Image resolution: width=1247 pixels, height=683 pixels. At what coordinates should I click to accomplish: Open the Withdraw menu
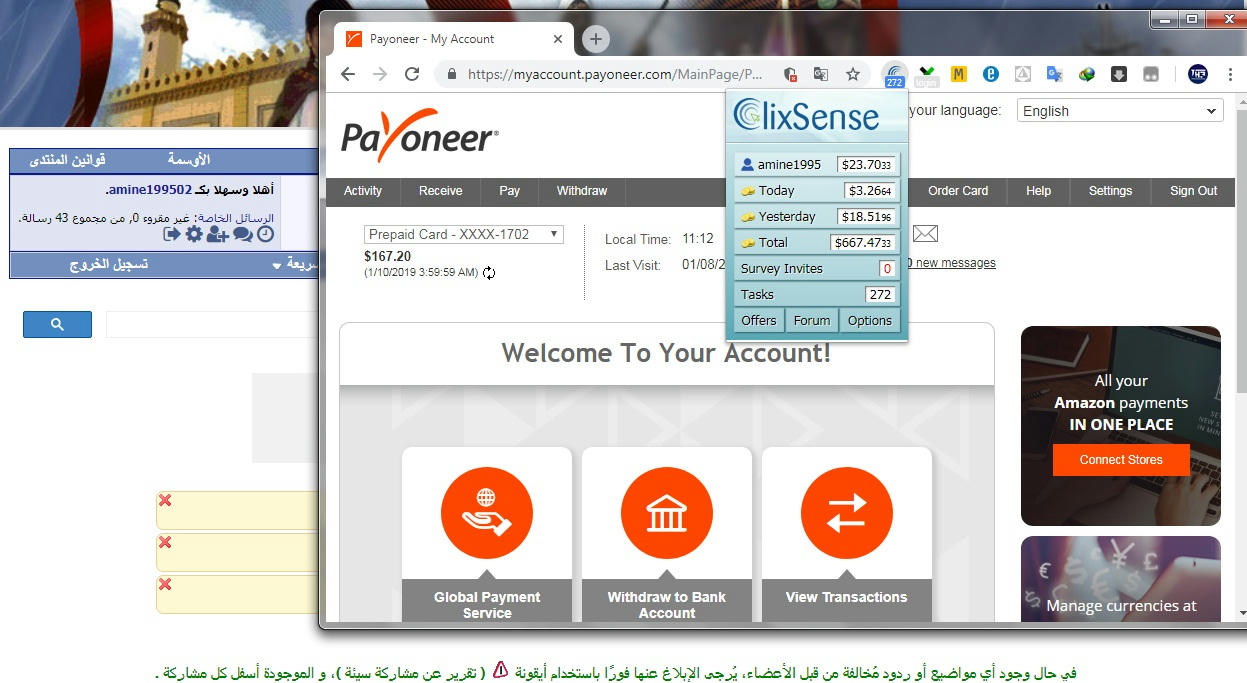[582, 191]
